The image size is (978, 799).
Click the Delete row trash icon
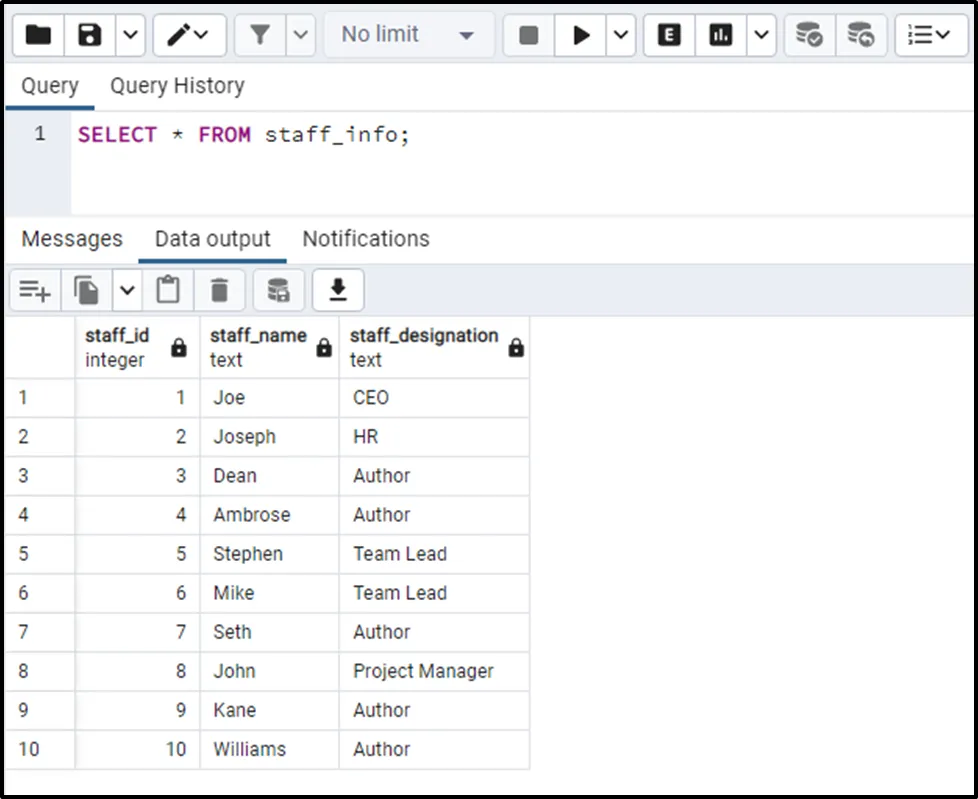coord(220,291)
